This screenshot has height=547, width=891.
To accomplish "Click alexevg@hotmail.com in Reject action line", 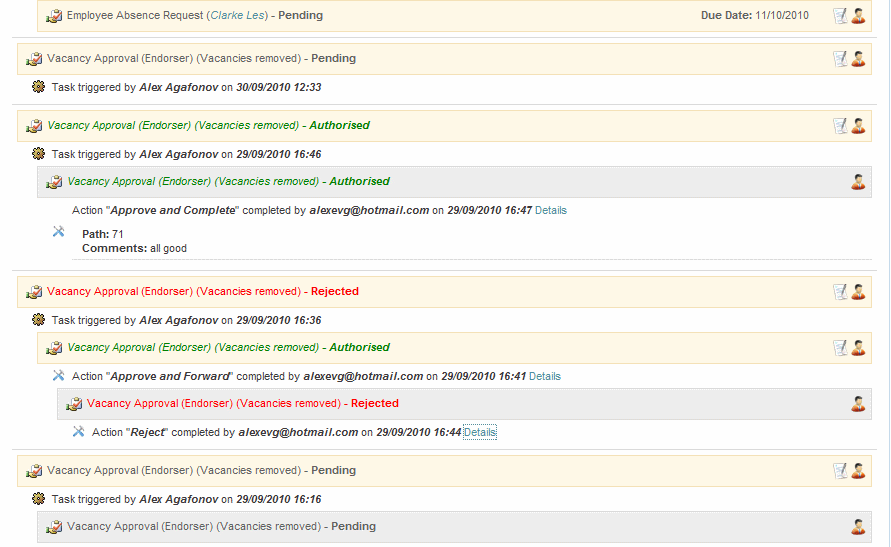I will 298,432.
